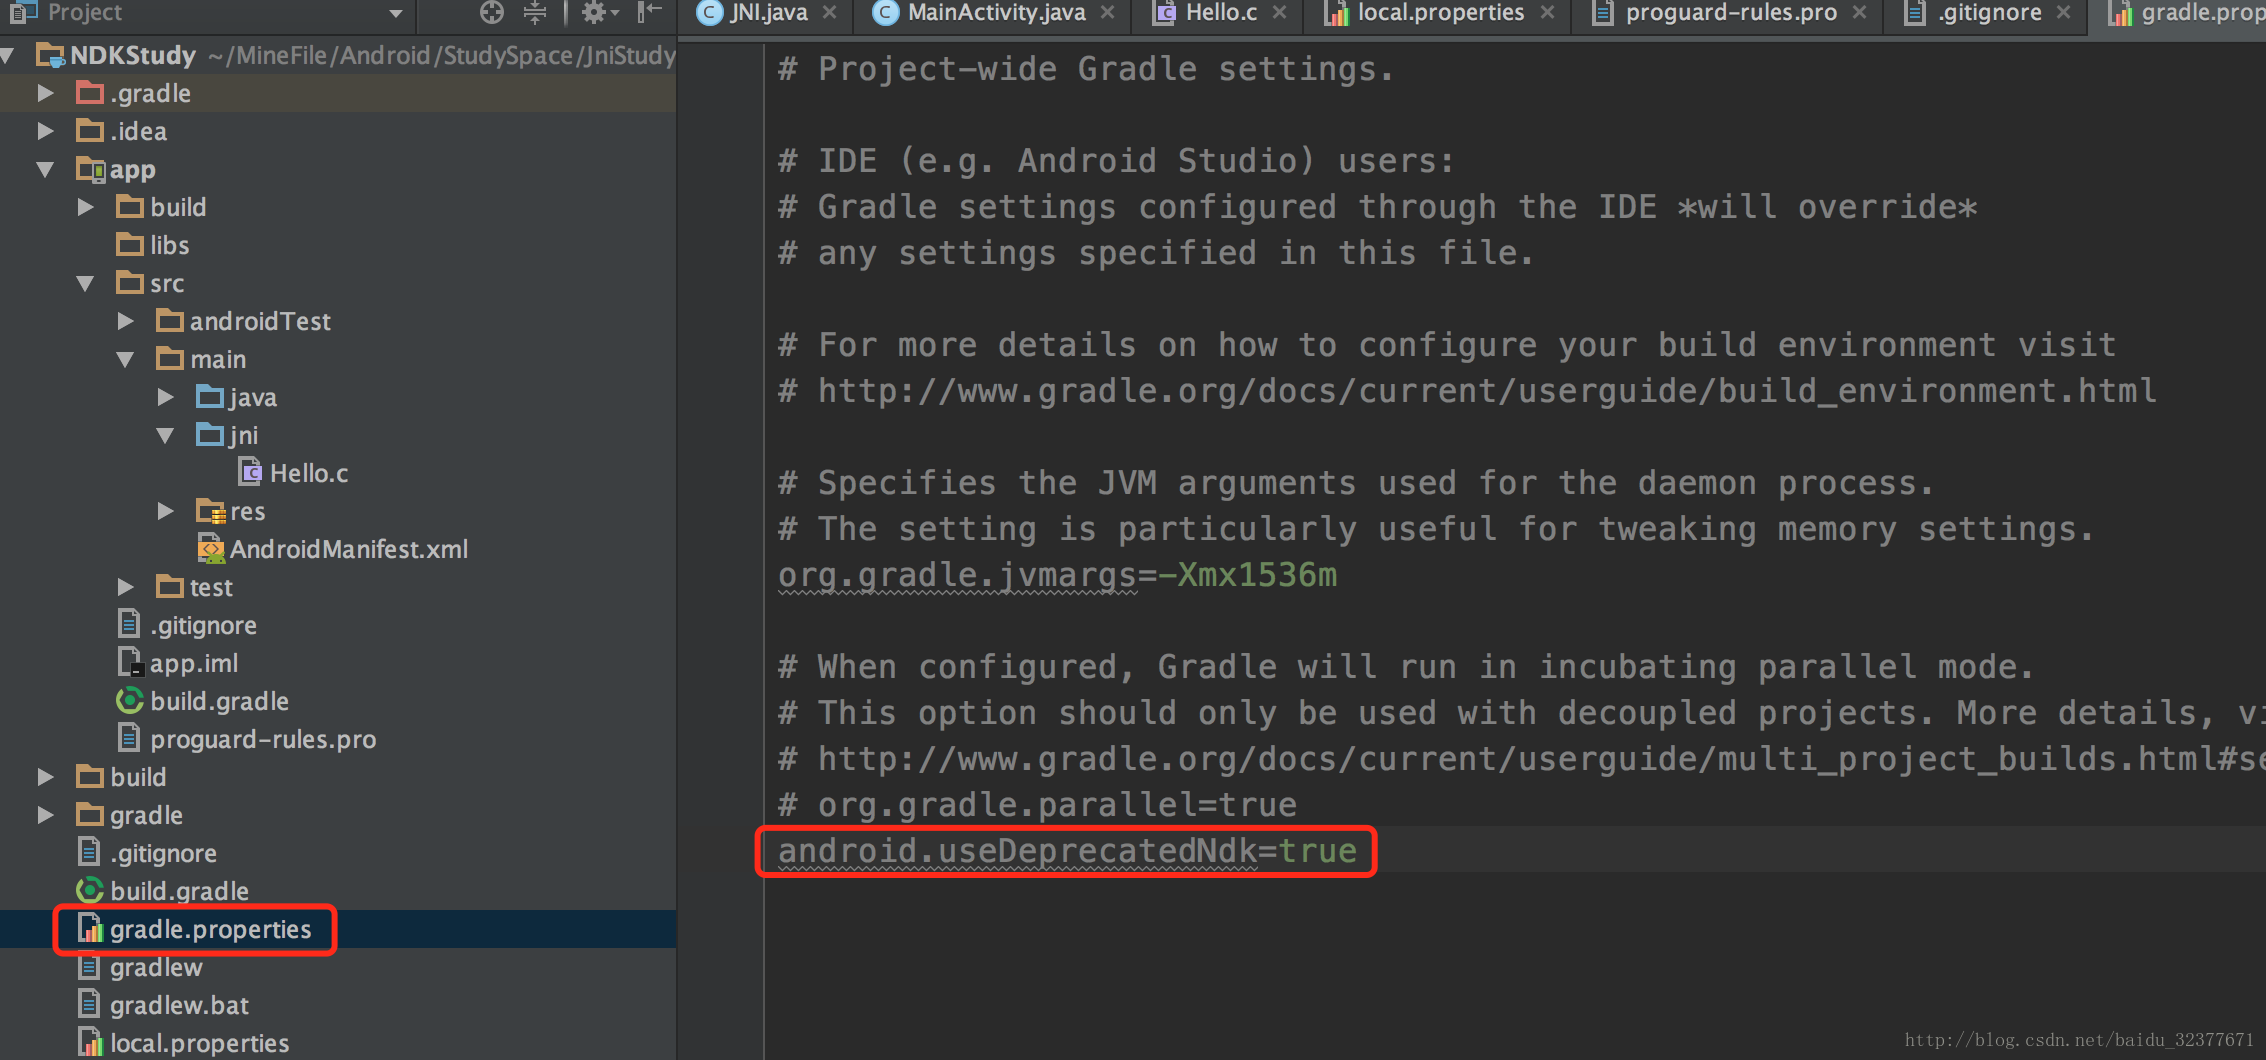Click the collapse all icon in Project toolbar
This screenshot has height=1060, width=2266.
pos(535,12)
